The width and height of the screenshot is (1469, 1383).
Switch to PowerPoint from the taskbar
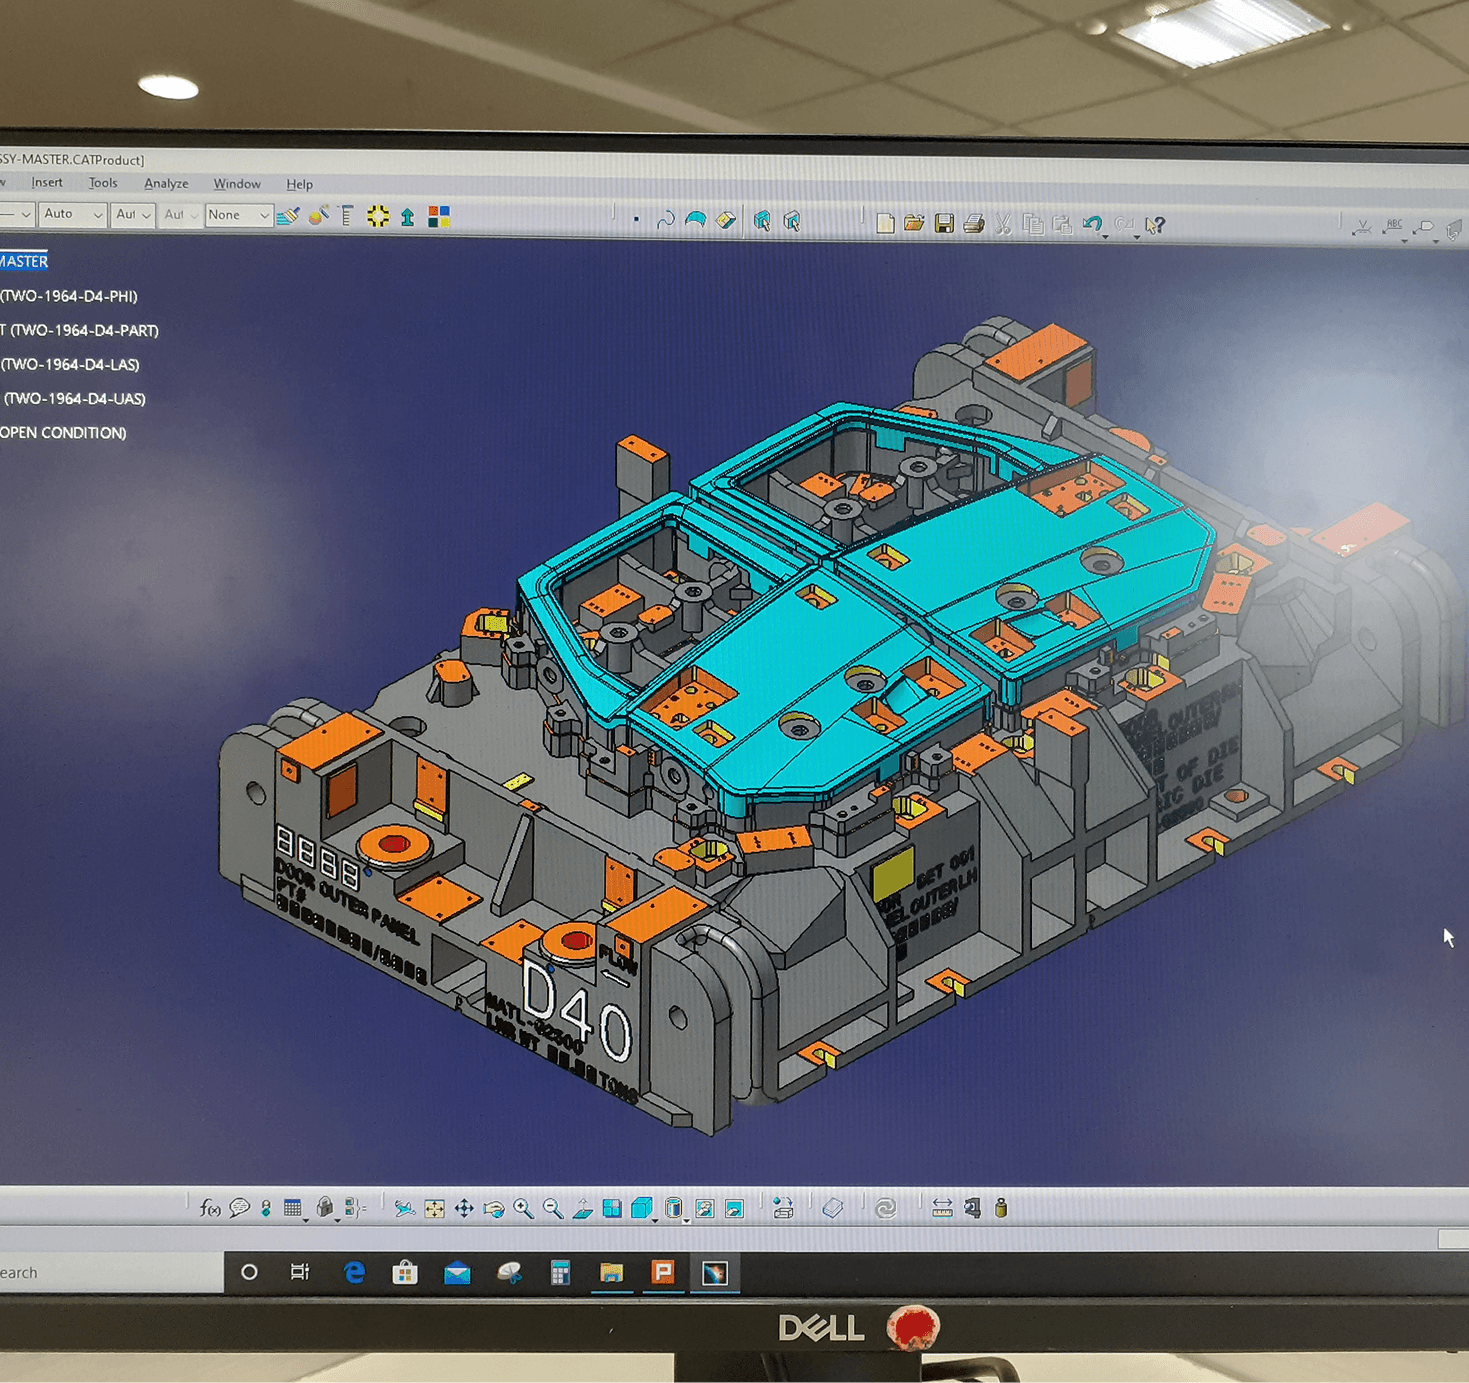[x=662, y=1273]
